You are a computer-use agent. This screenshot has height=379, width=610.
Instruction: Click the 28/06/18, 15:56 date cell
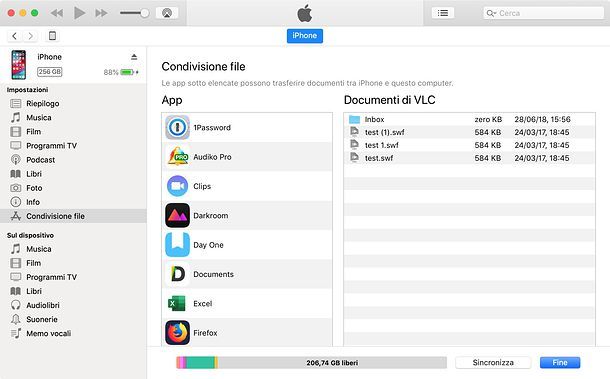(542, 119)
